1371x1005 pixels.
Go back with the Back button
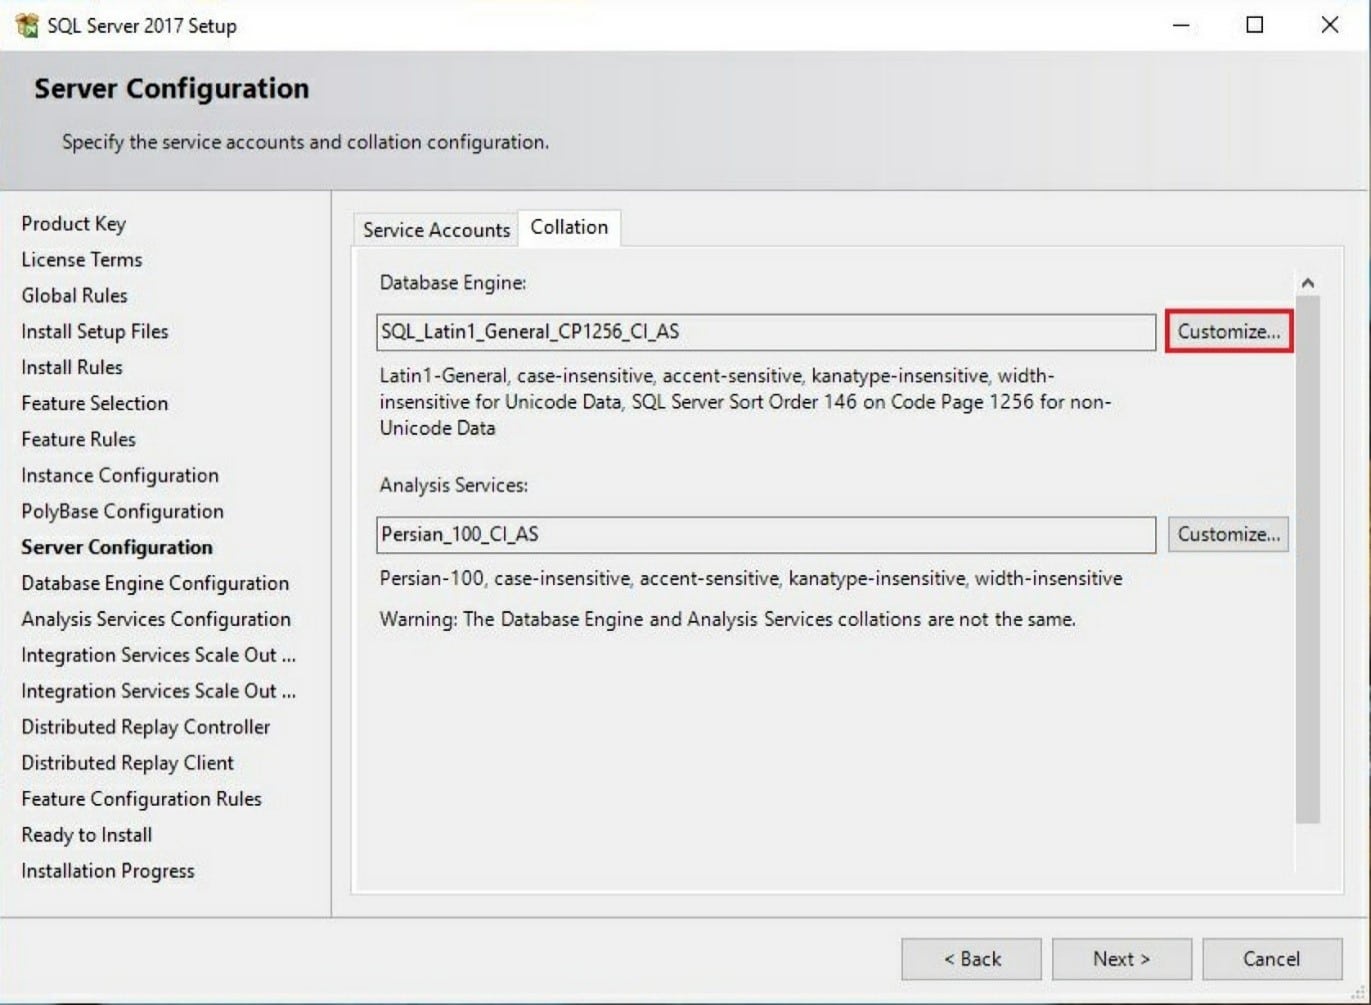click(971, 959)
